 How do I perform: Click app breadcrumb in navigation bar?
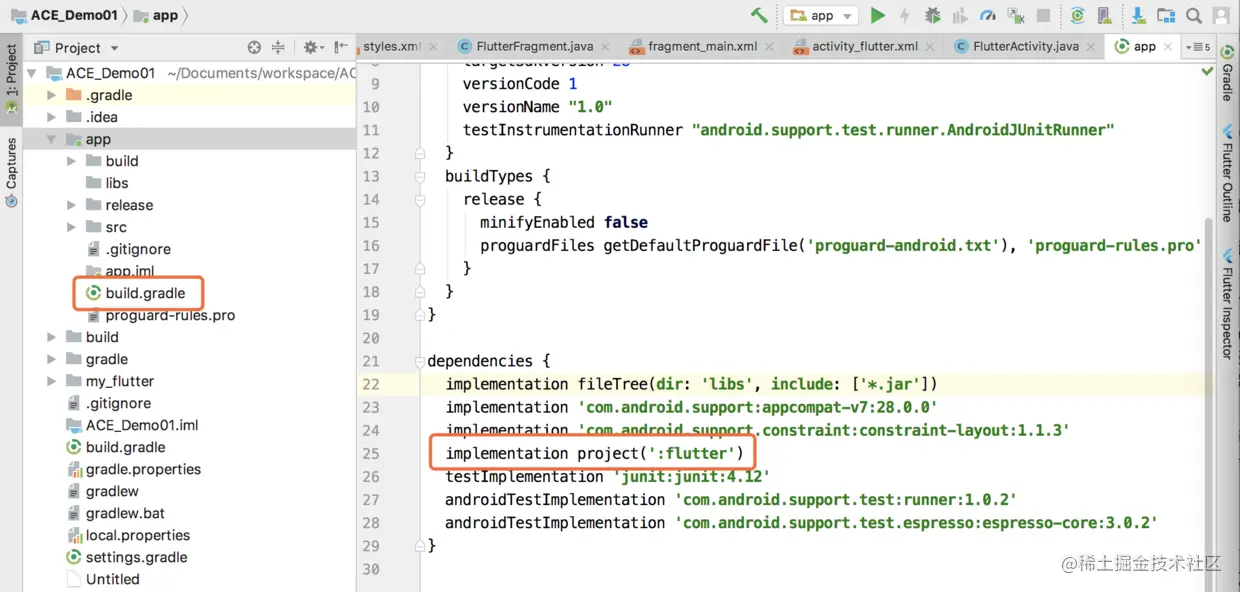(157, 15)
